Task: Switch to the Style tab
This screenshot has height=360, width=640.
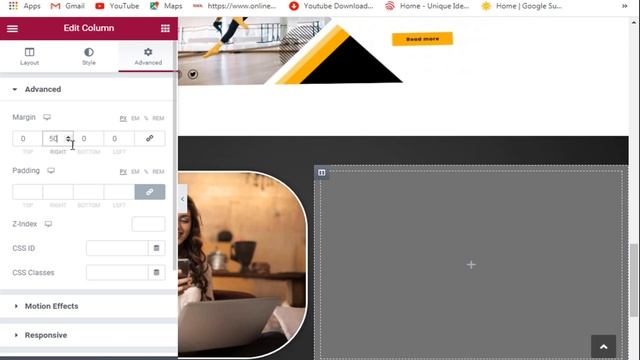Action: pos(89,56)
